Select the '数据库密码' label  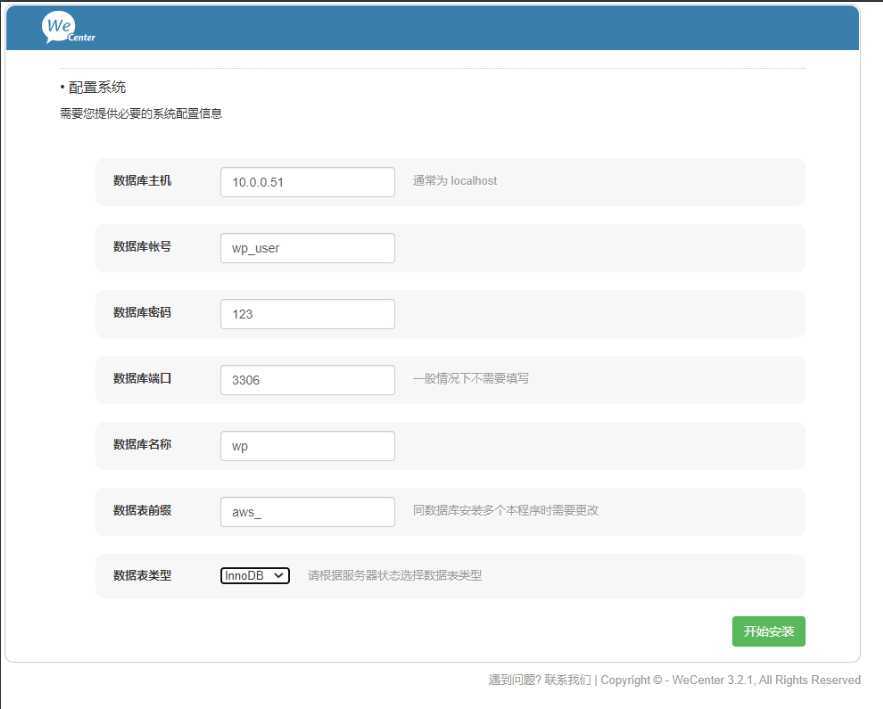pyautogui.click(x=142, y=313)
